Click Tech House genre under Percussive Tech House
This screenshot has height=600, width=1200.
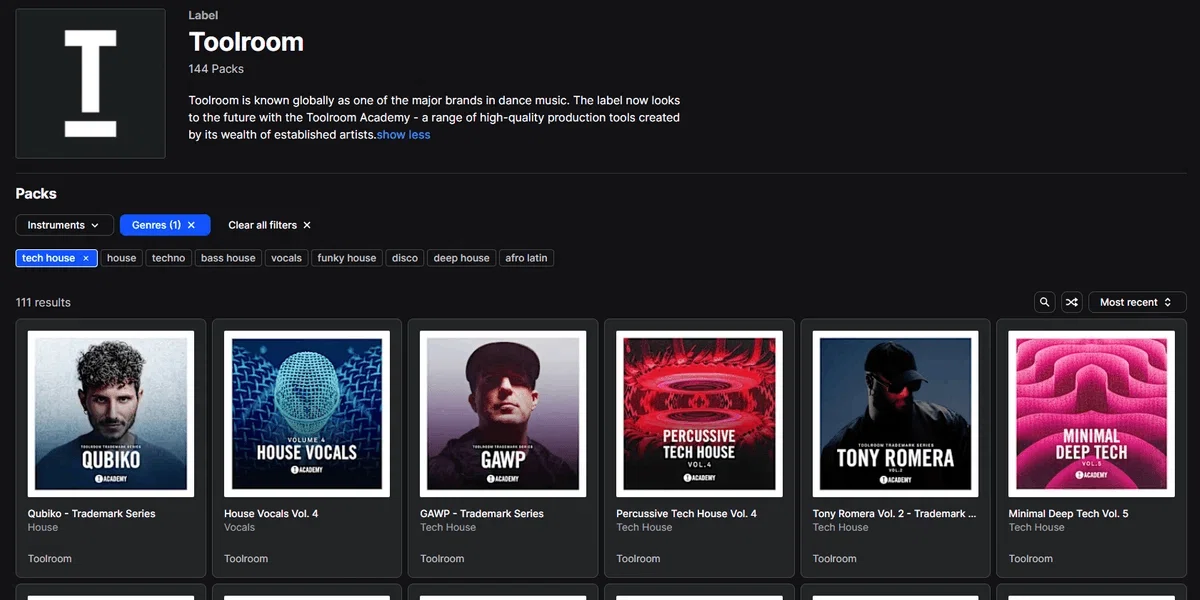[644, 528]
